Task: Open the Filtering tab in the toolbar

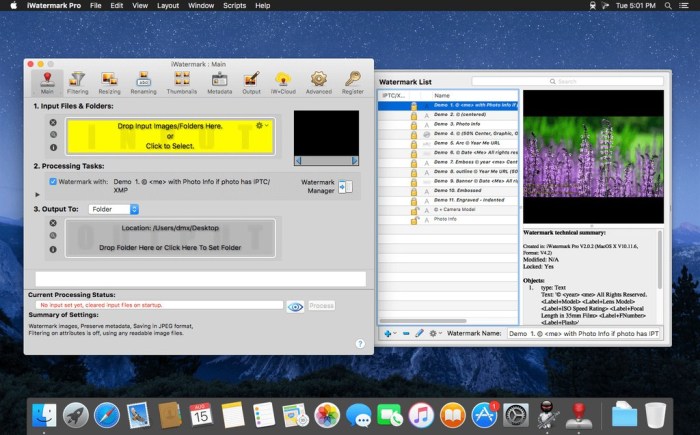Action: coord(77,80)
